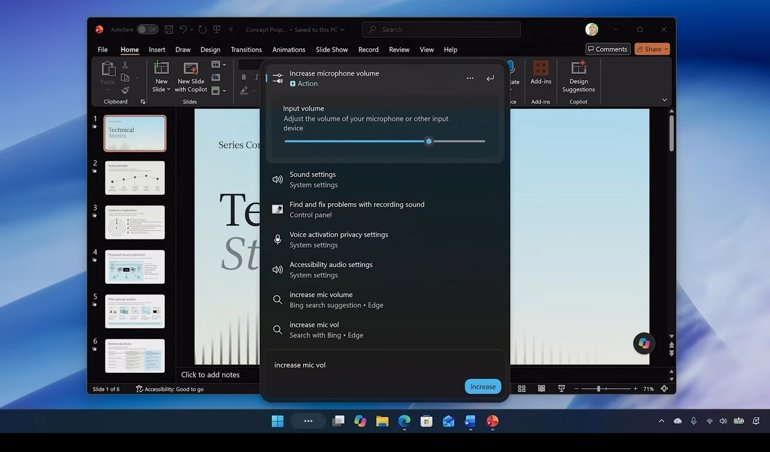This screenshot has height=452, width=770.
Task: Click the floating Copilot icon on slide
Action: coord(644,343)
